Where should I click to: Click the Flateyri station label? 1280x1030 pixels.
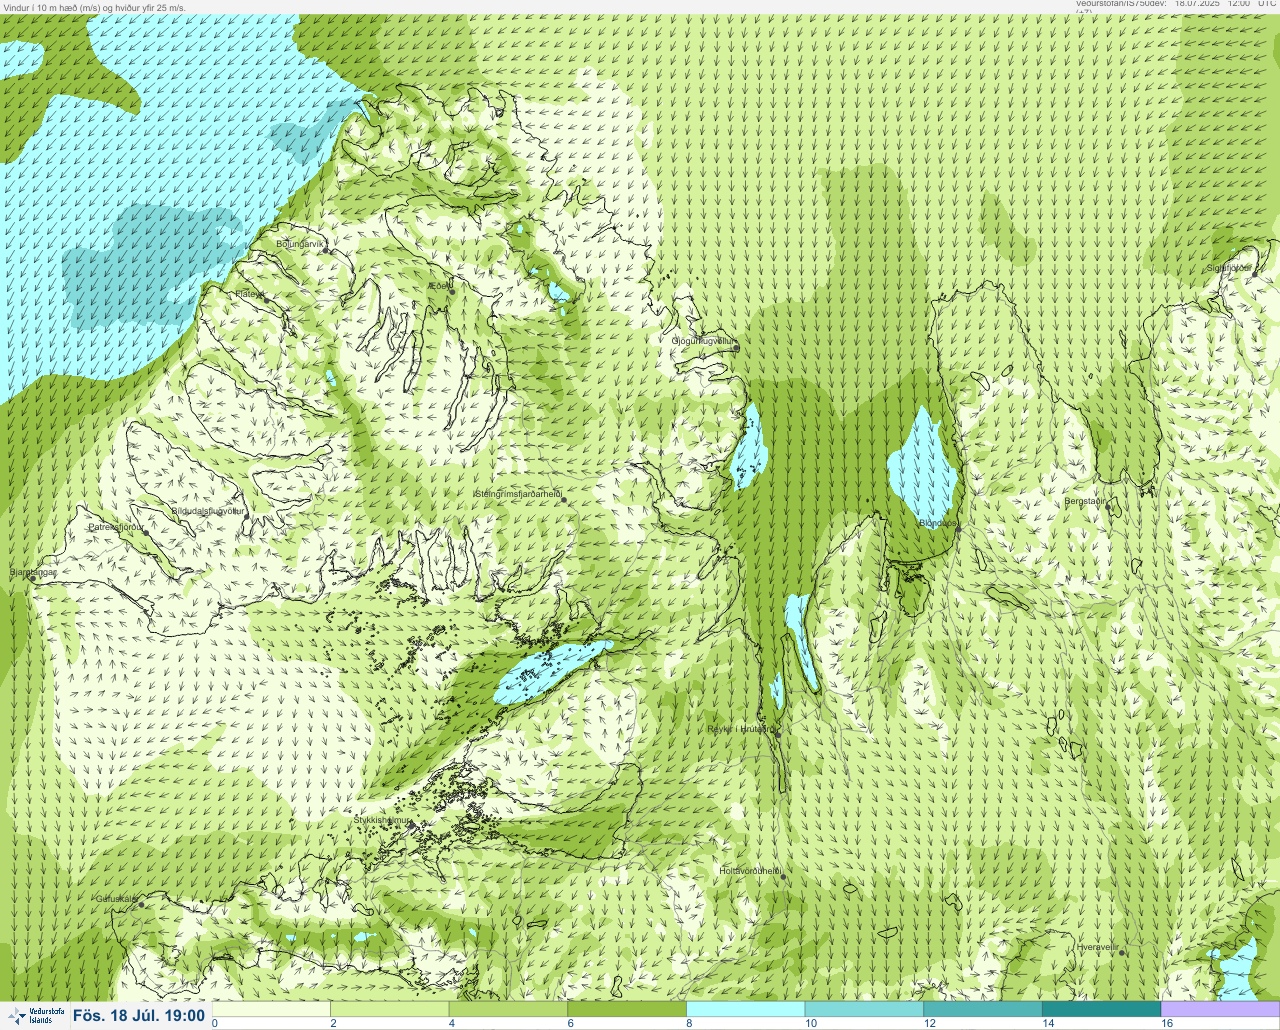tap(250, 294)
